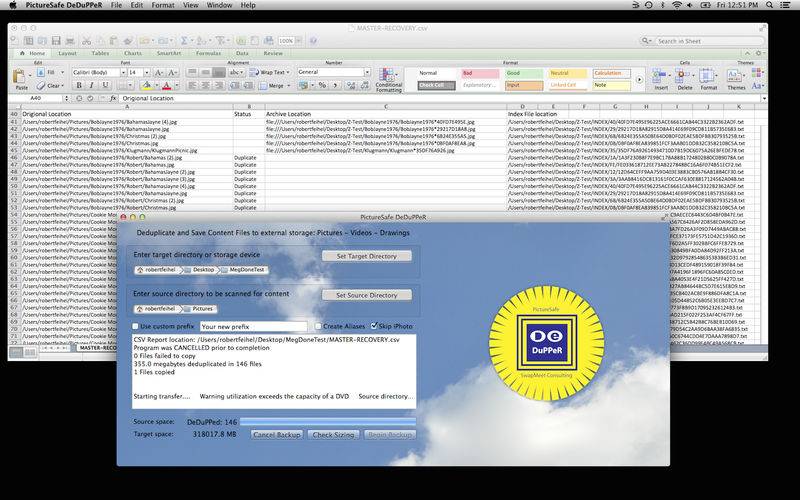800x500 pixels.
Task: Click the Filter funnel icon in Excel toolbar
Action: point(220,41)
